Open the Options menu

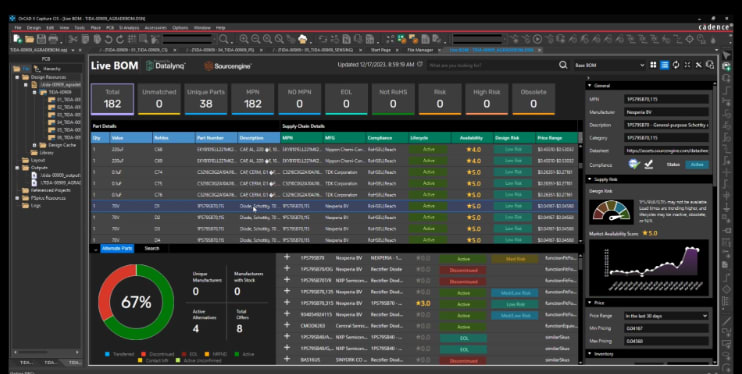[x=180, y=28]
